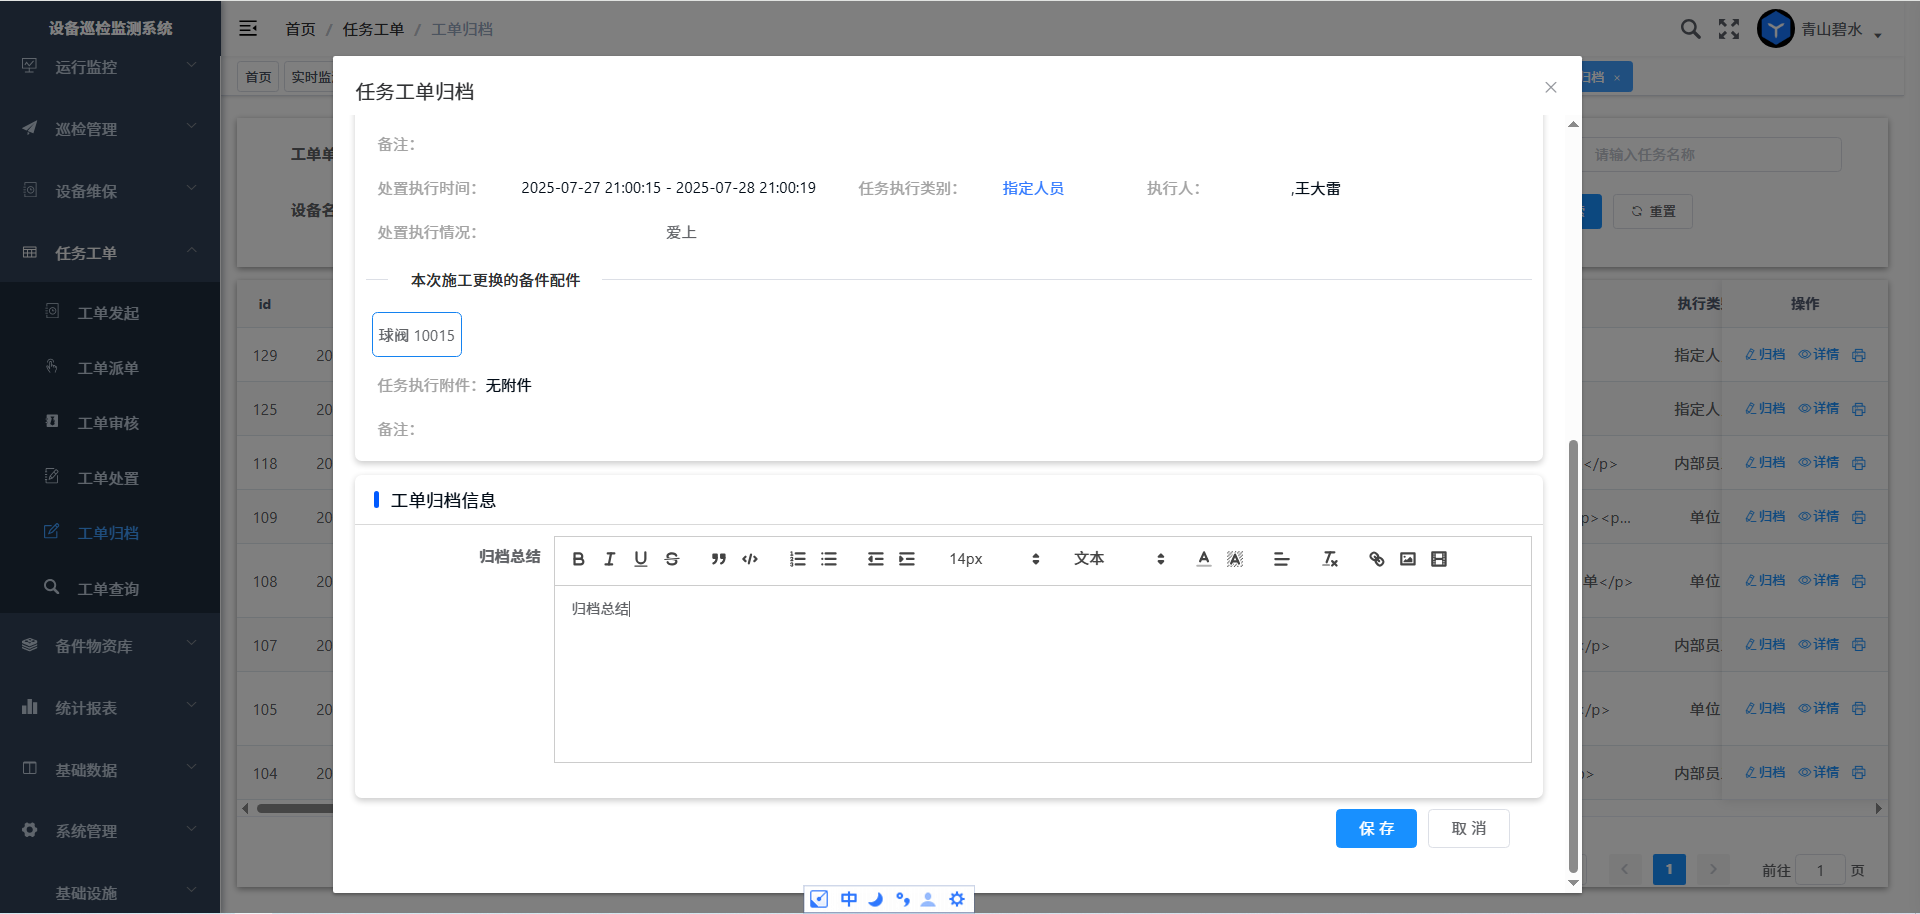The width and height of the screenshot is (1920, 914).
Task: Click the 取消 button
Action: tap(1468, 828)
